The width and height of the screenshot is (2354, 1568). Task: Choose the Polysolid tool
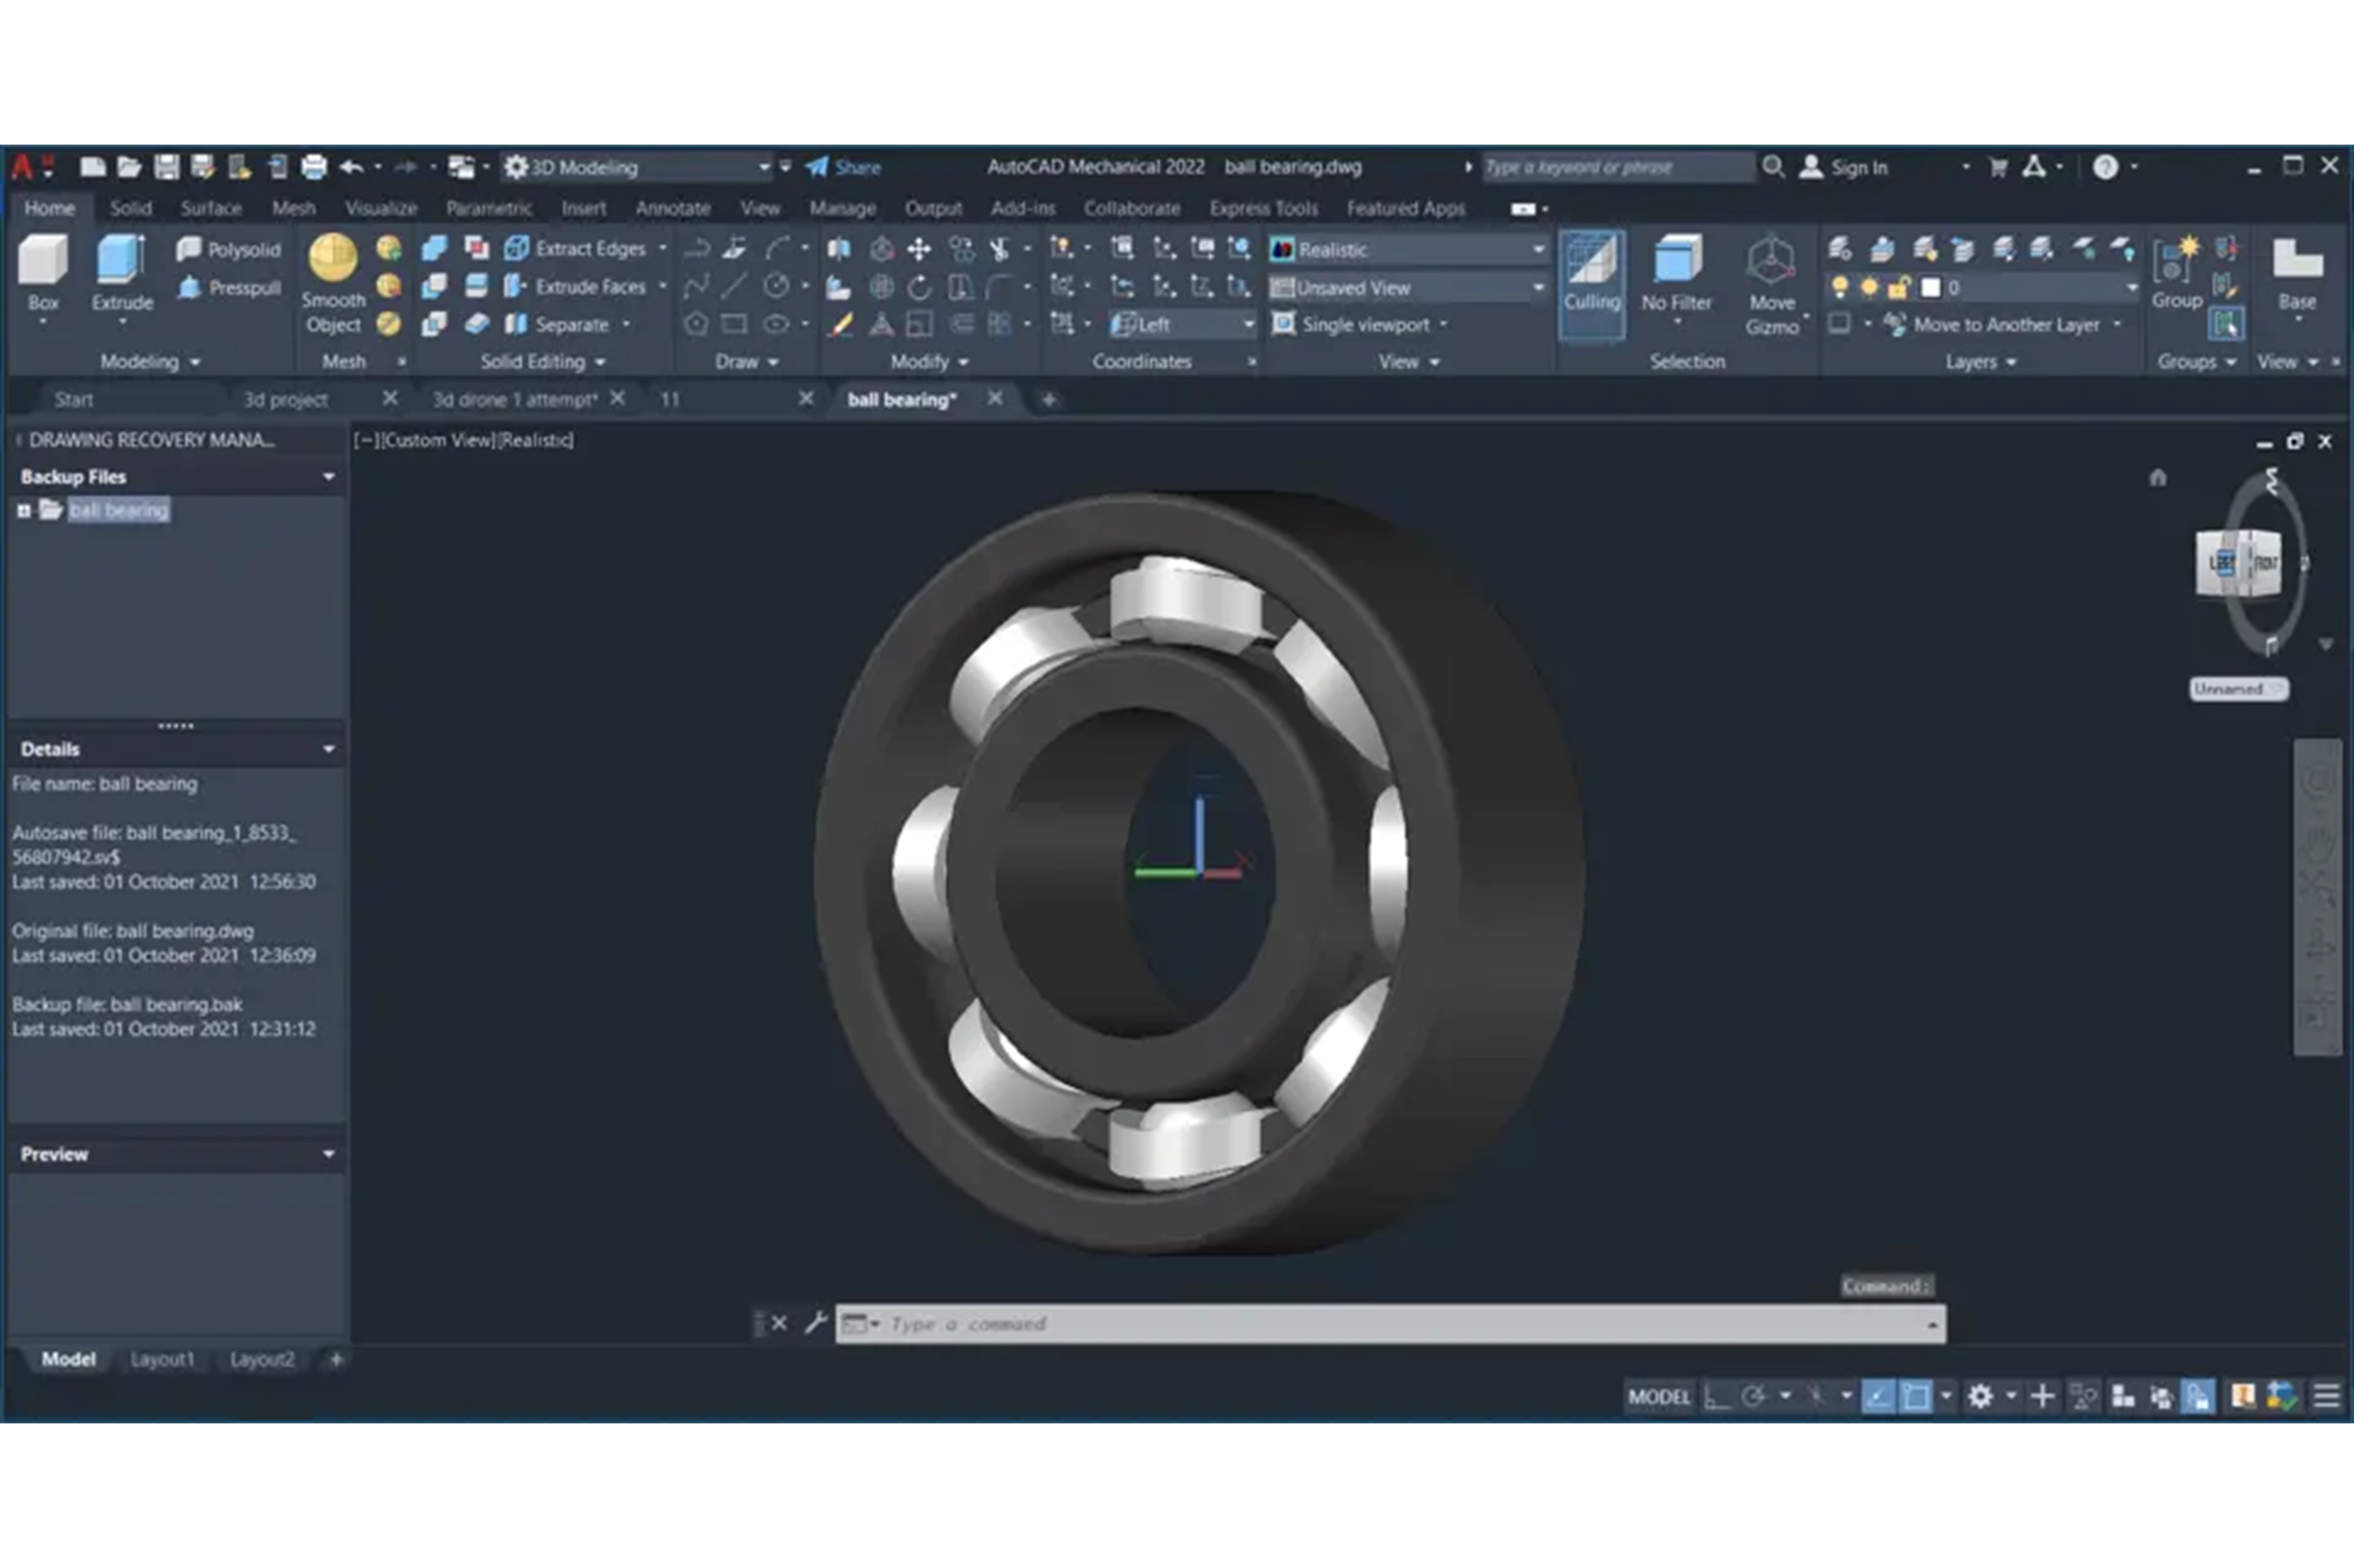(229, 249)
